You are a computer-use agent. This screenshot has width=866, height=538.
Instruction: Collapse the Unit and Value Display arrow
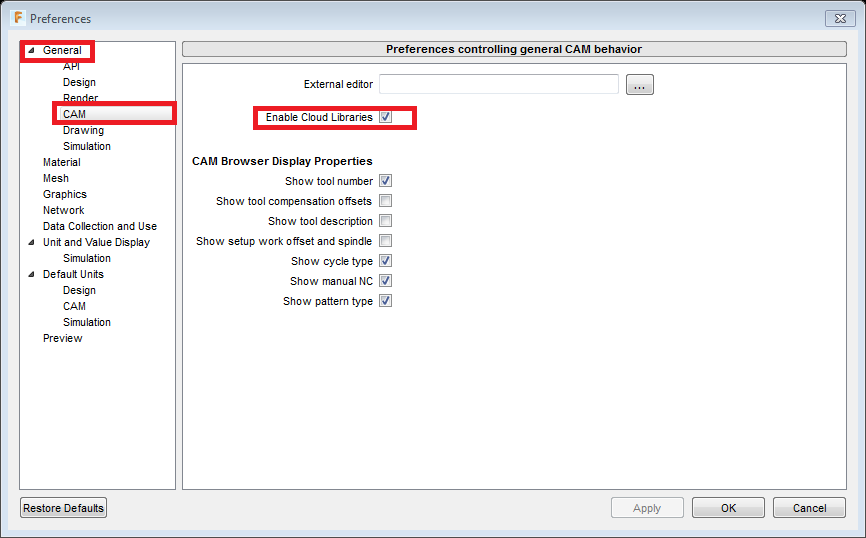tap(31, 242)
